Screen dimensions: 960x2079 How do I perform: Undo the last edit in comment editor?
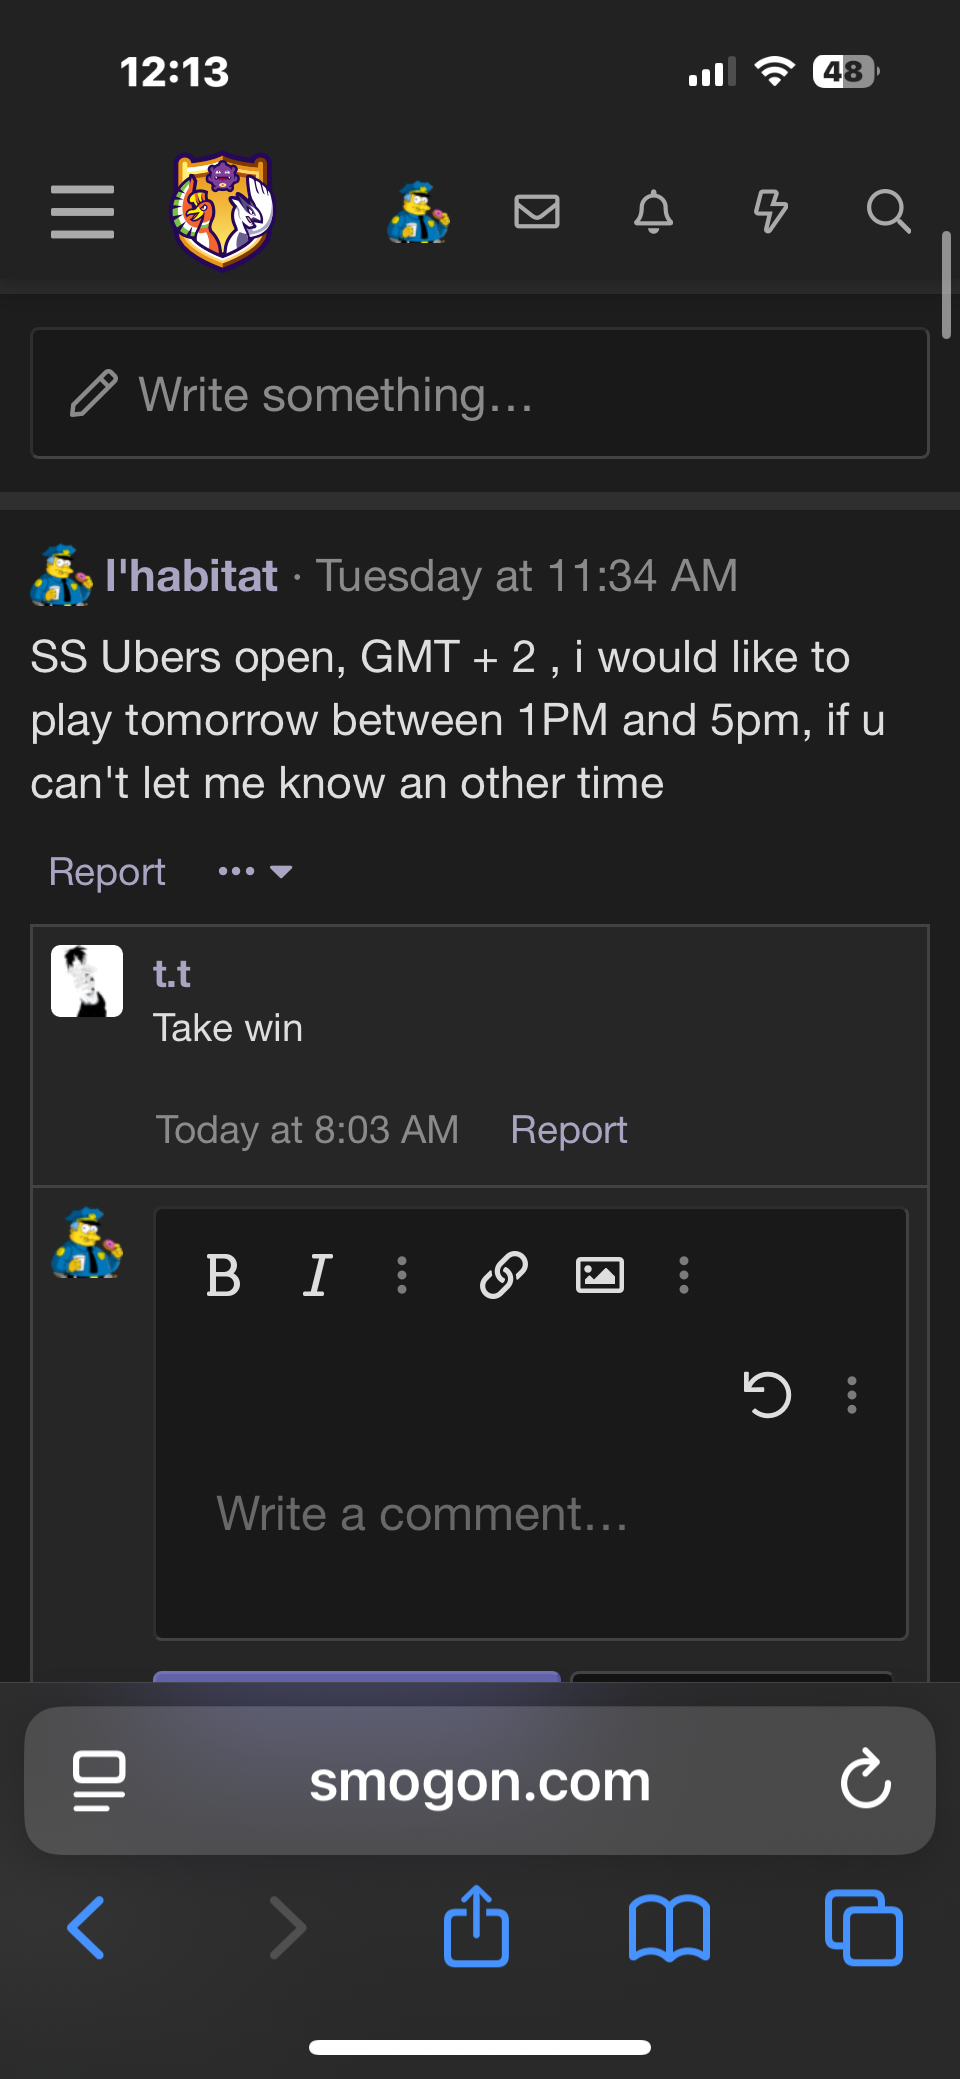click(x=767, y=1394)
